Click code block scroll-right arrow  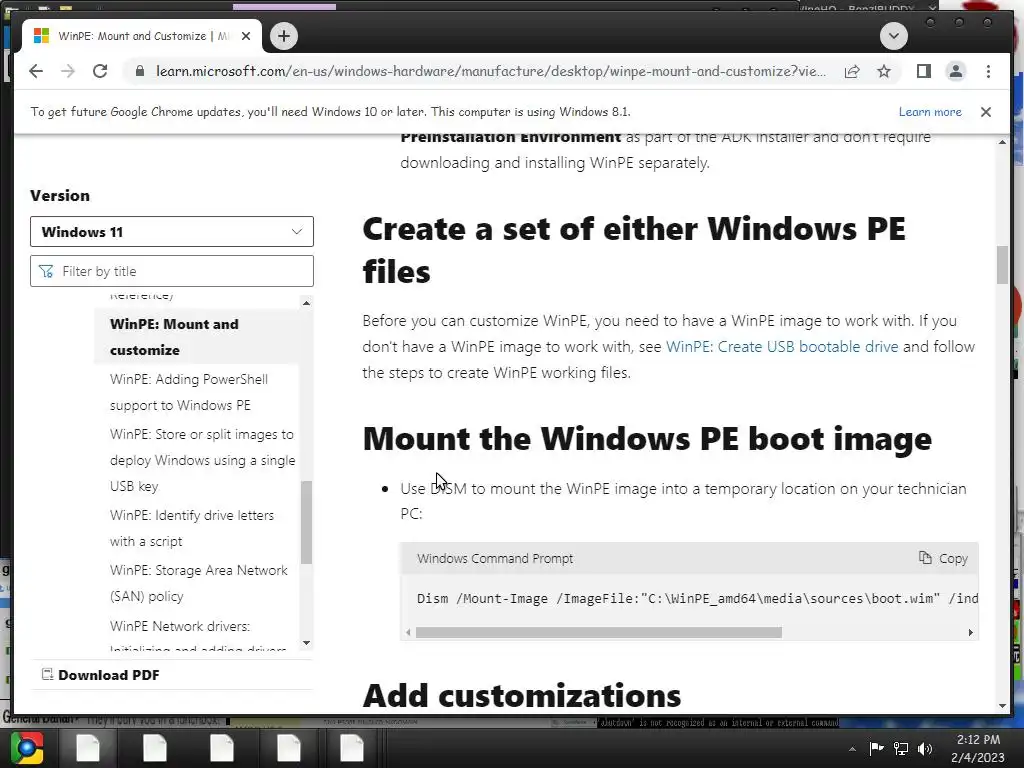tap(970, 632)
